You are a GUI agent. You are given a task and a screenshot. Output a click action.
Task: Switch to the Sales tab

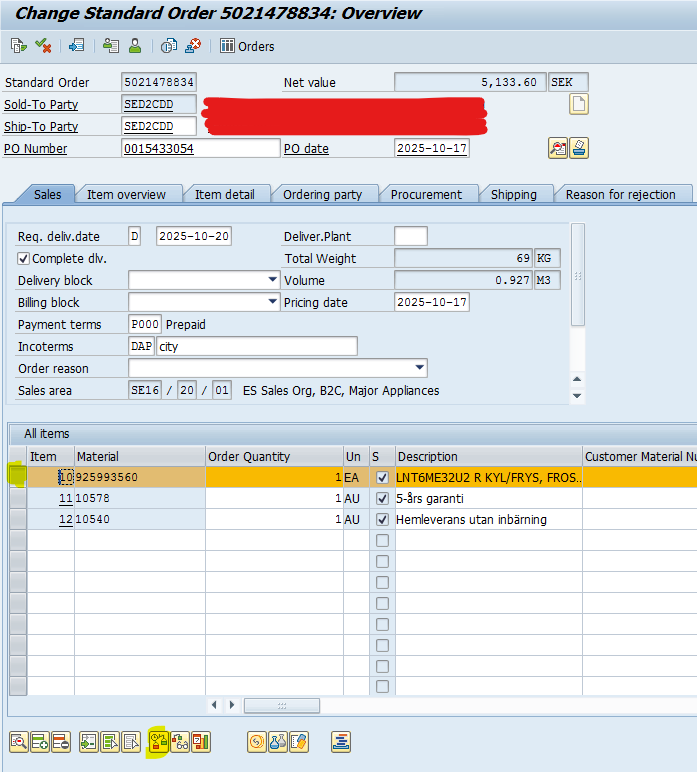tap(47, 194)
